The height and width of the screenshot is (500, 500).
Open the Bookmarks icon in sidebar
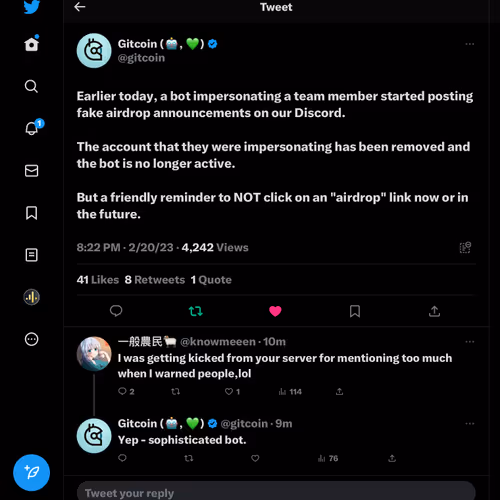click(x=31, y=213)
